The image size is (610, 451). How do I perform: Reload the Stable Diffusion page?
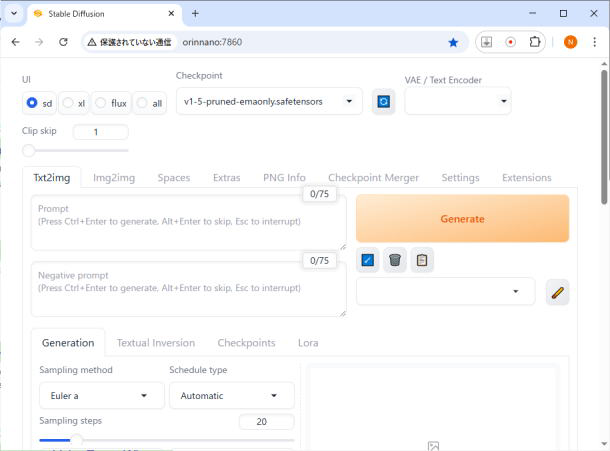click(64, 42)
